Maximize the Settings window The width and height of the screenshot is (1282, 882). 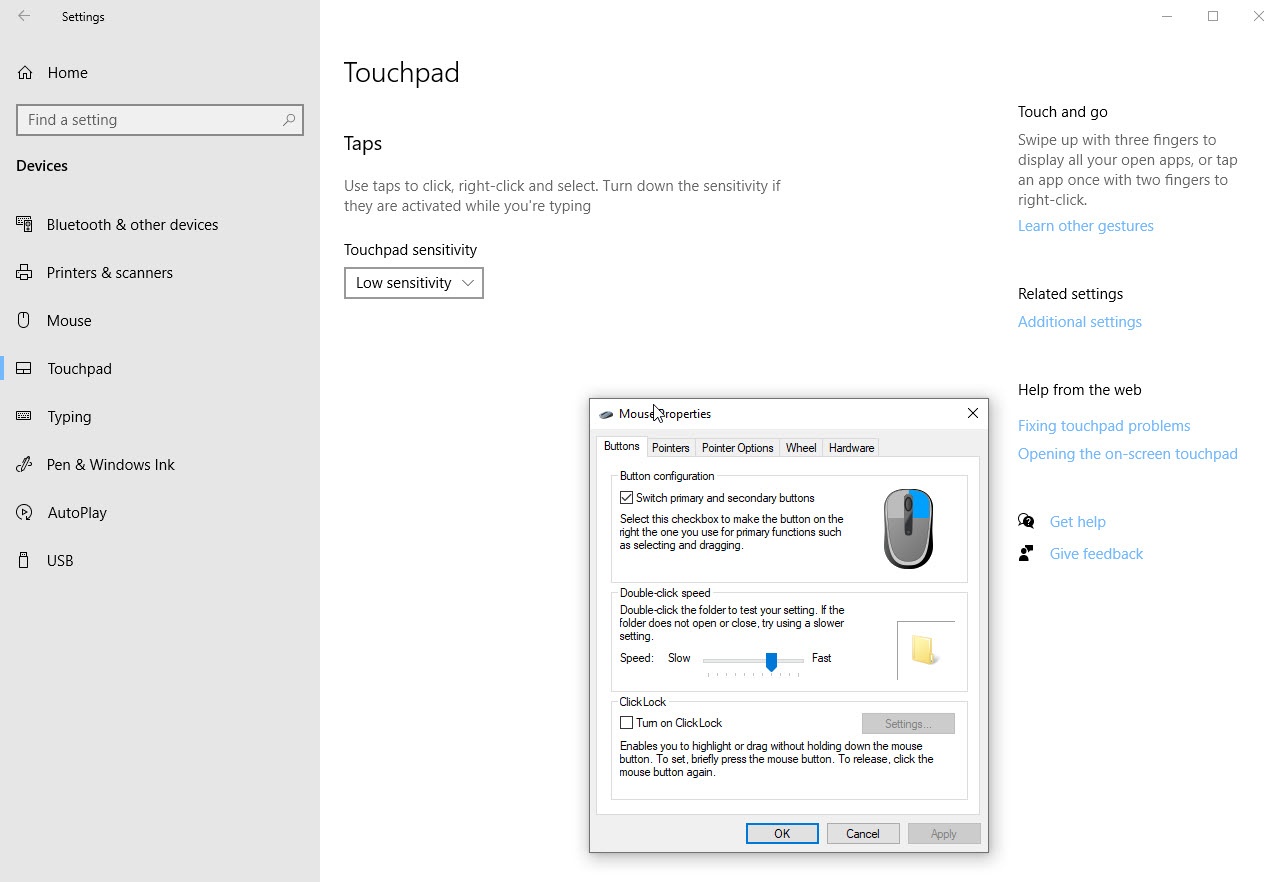1213,16
